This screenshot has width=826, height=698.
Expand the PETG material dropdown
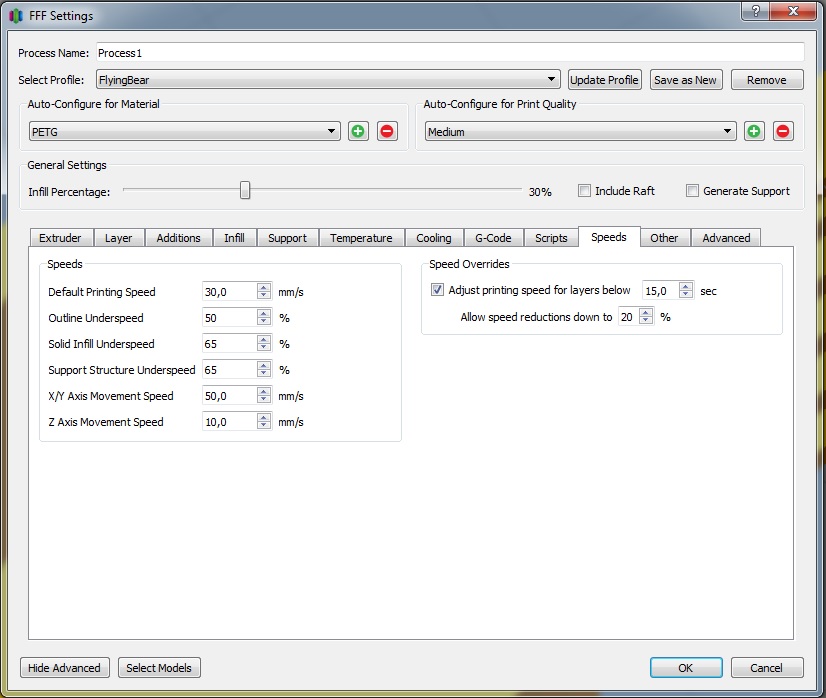pyautogui.click(x=186, y=131)
